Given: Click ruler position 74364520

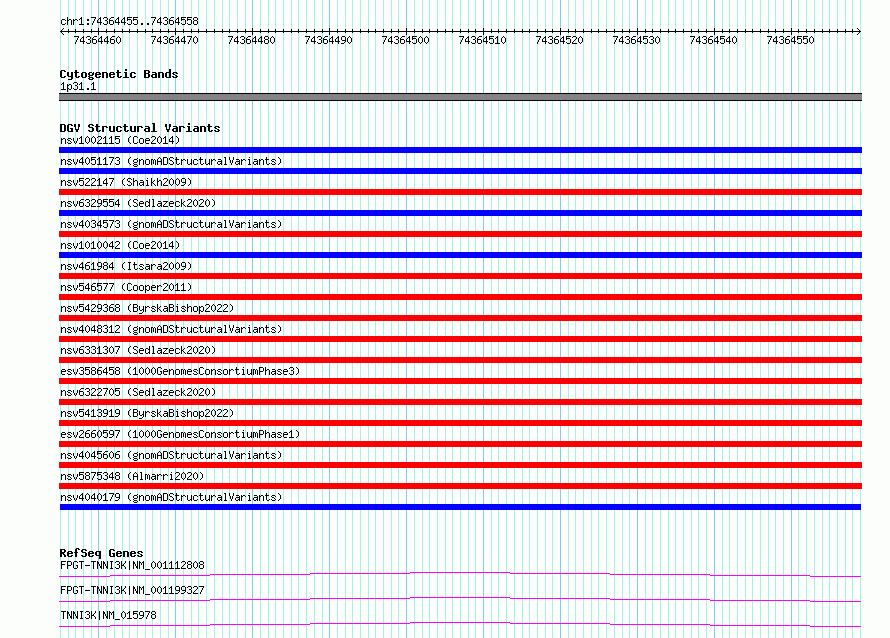Looking at the screenshot, I should click(560, 40).
